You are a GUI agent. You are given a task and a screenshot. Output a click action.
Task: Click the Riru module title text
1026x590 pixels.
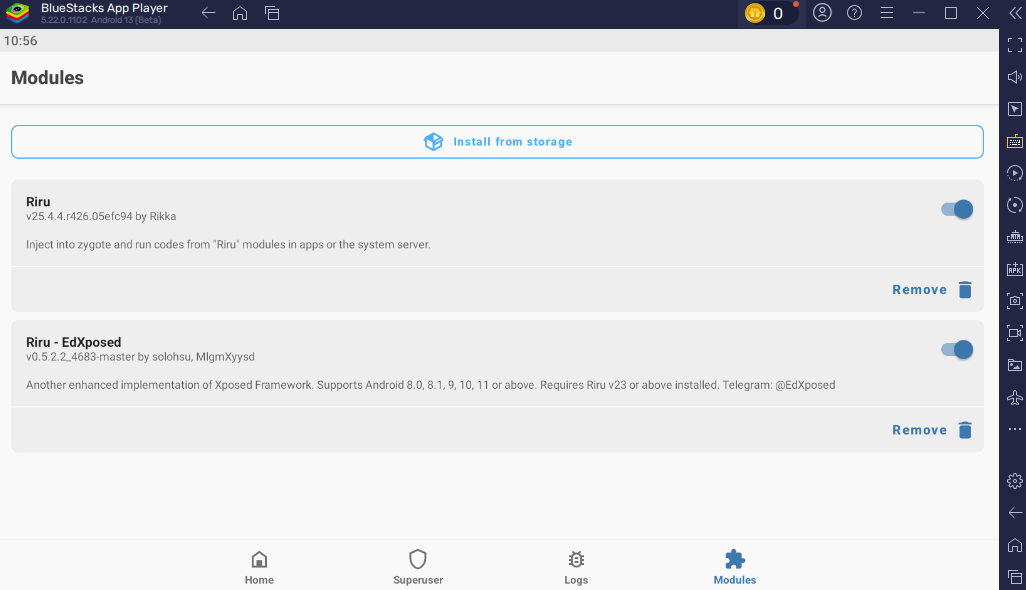pyautogui.click(x=38, y=201)
